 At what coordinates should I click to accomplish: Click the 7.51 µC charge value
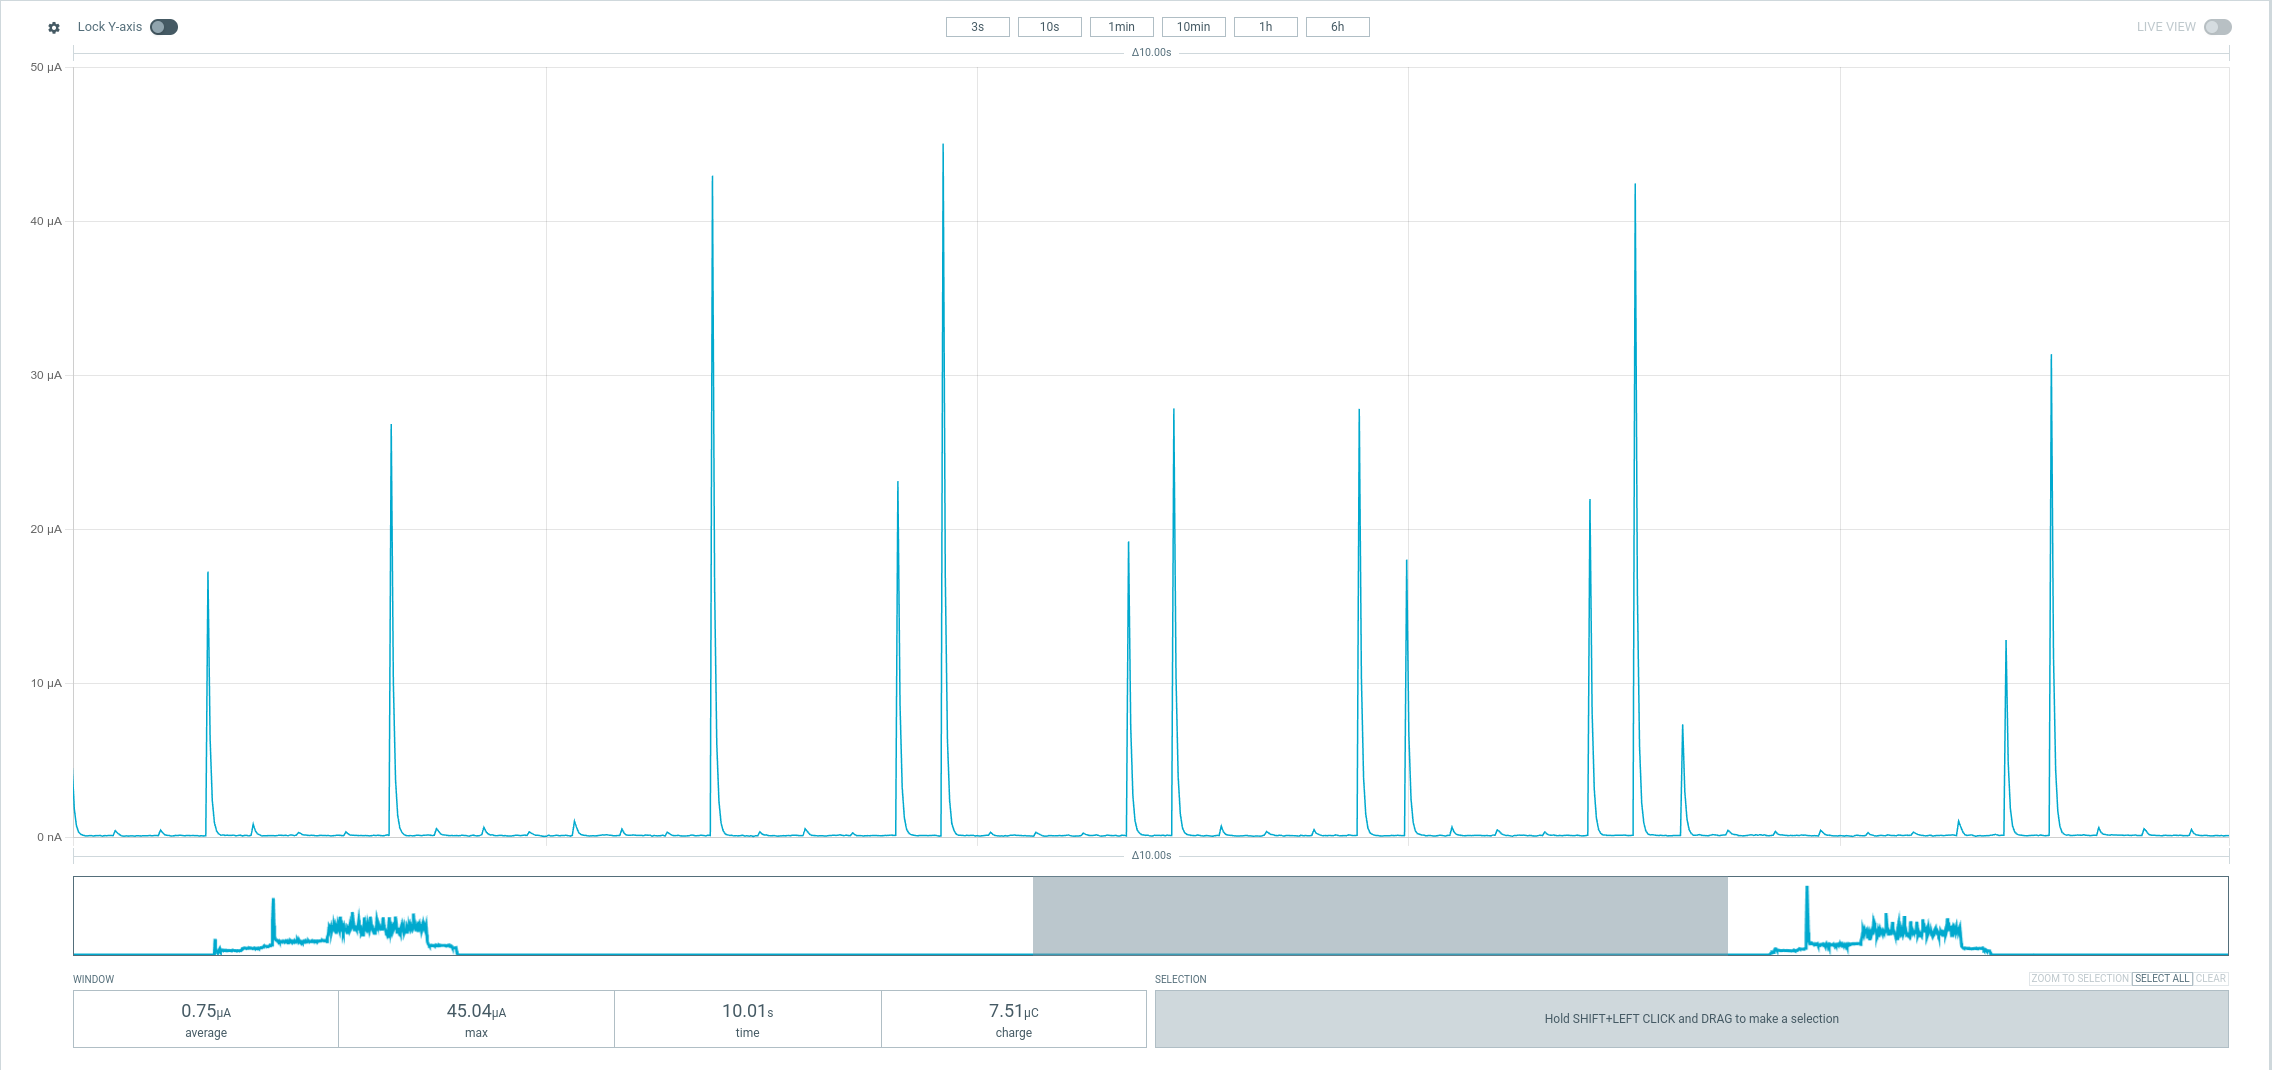coord(1013,1011)
